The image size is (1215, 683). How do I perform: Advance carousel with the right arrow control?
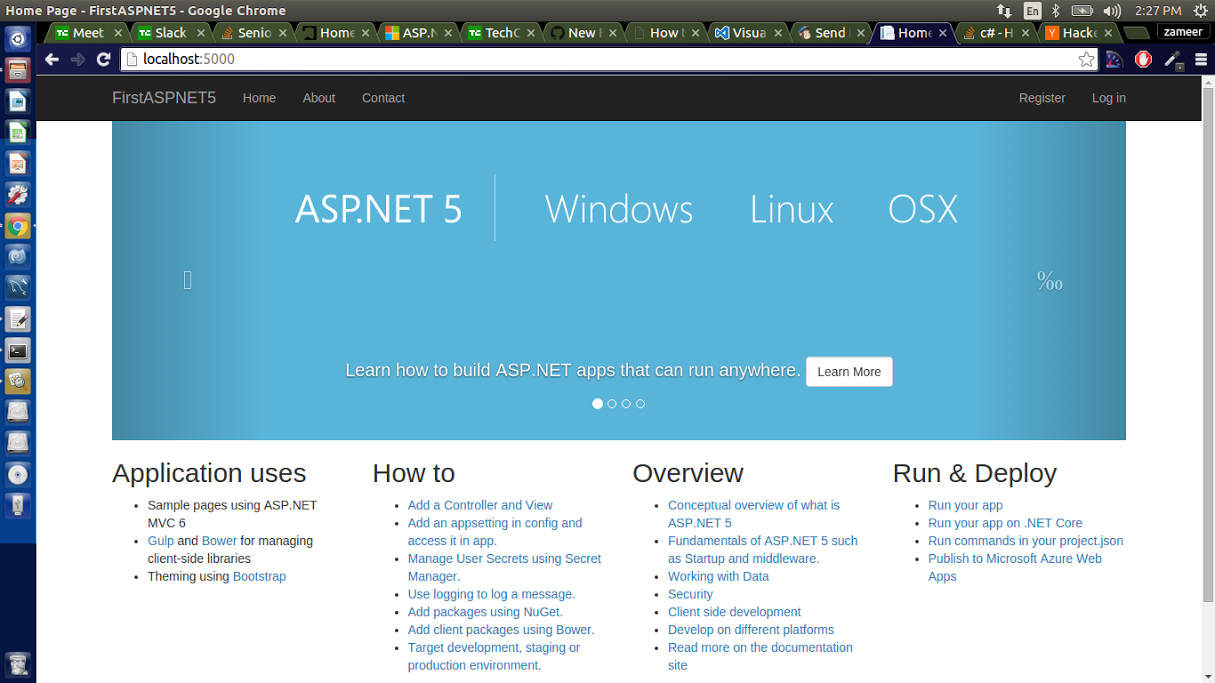coord(1049,281)
